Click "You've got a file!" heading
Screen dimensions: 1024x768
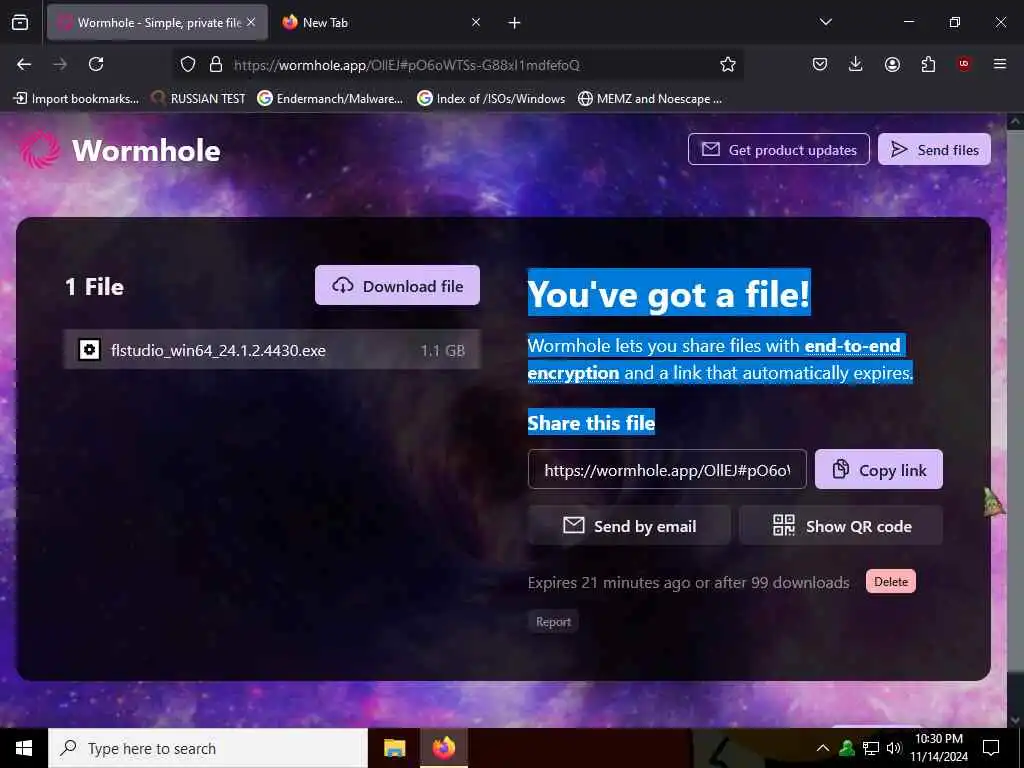[x=669, y=293]
